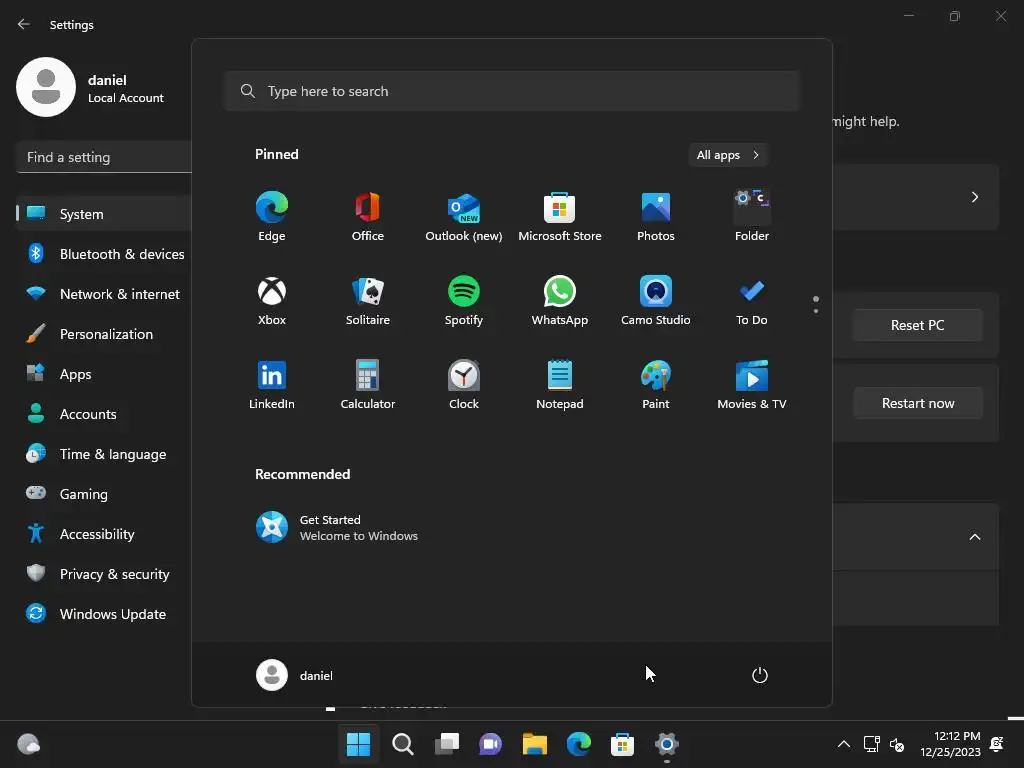Select System in Settings sidebar
The height and width of the screenshot is (768, 1024).
coord(104,214)
